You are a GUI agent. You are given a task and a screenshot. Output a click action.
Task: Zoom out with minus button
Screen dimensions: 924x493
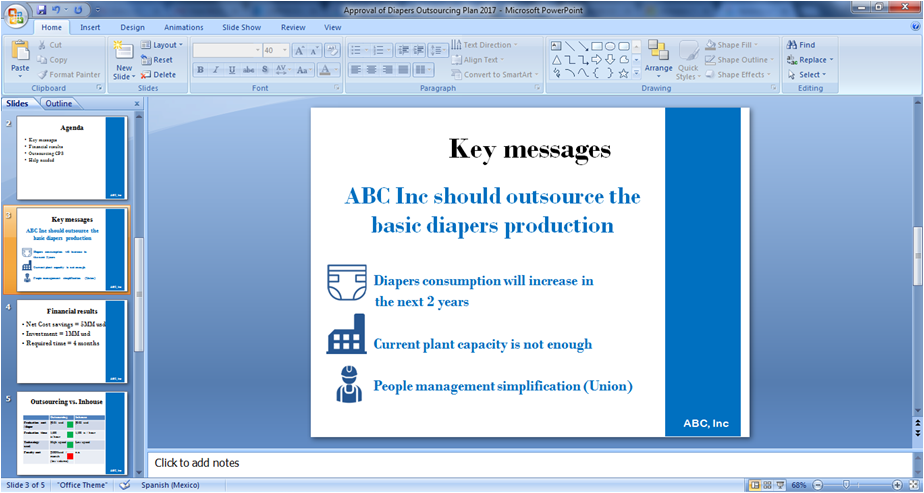[x=817, y=485]
